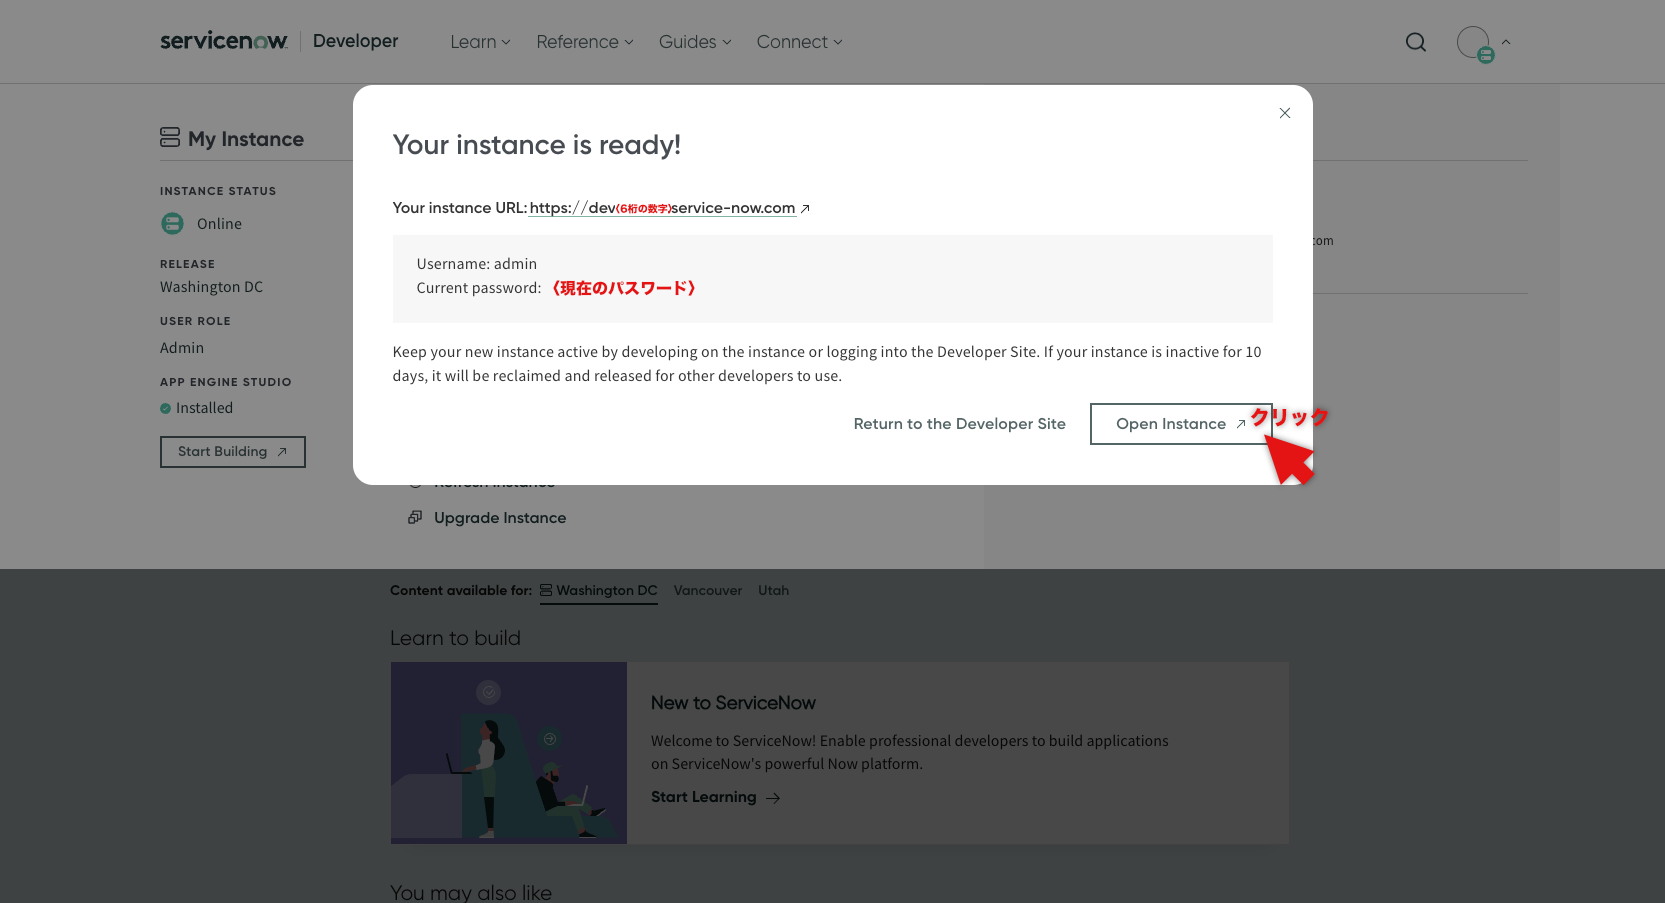Click the Upgrade Instance stacked-squares icon
Screen dimensions: 1665x903
415,517
